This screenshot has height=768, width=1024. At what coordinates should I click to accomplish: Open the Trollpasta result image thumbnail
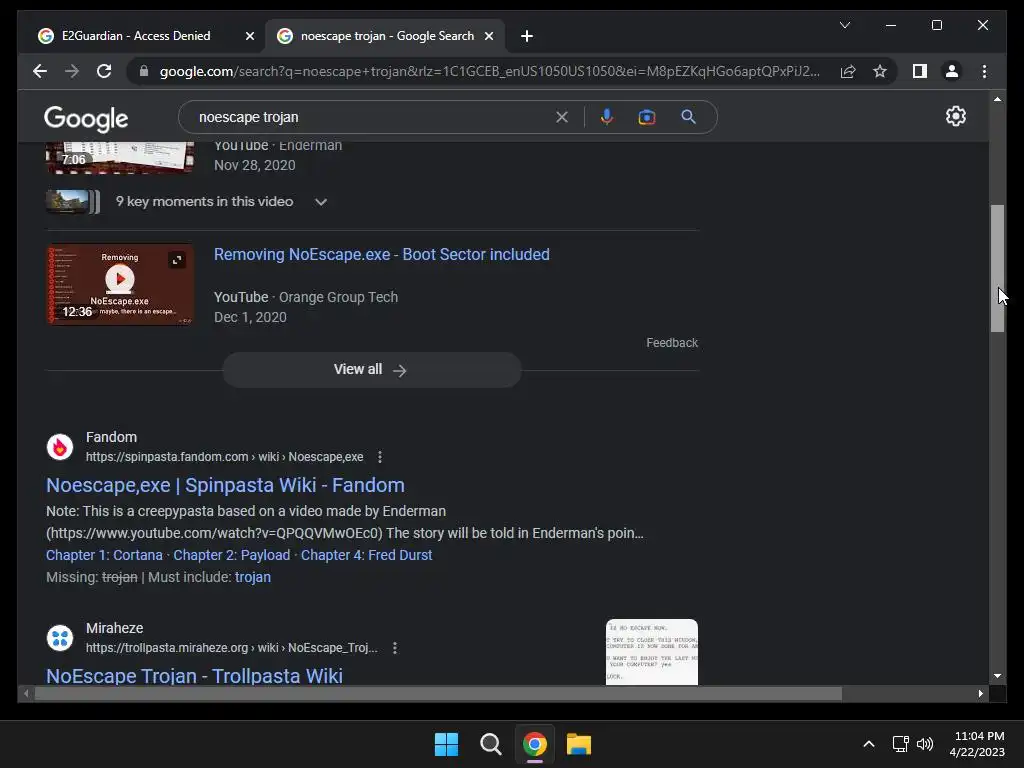[x=652, y=652]
